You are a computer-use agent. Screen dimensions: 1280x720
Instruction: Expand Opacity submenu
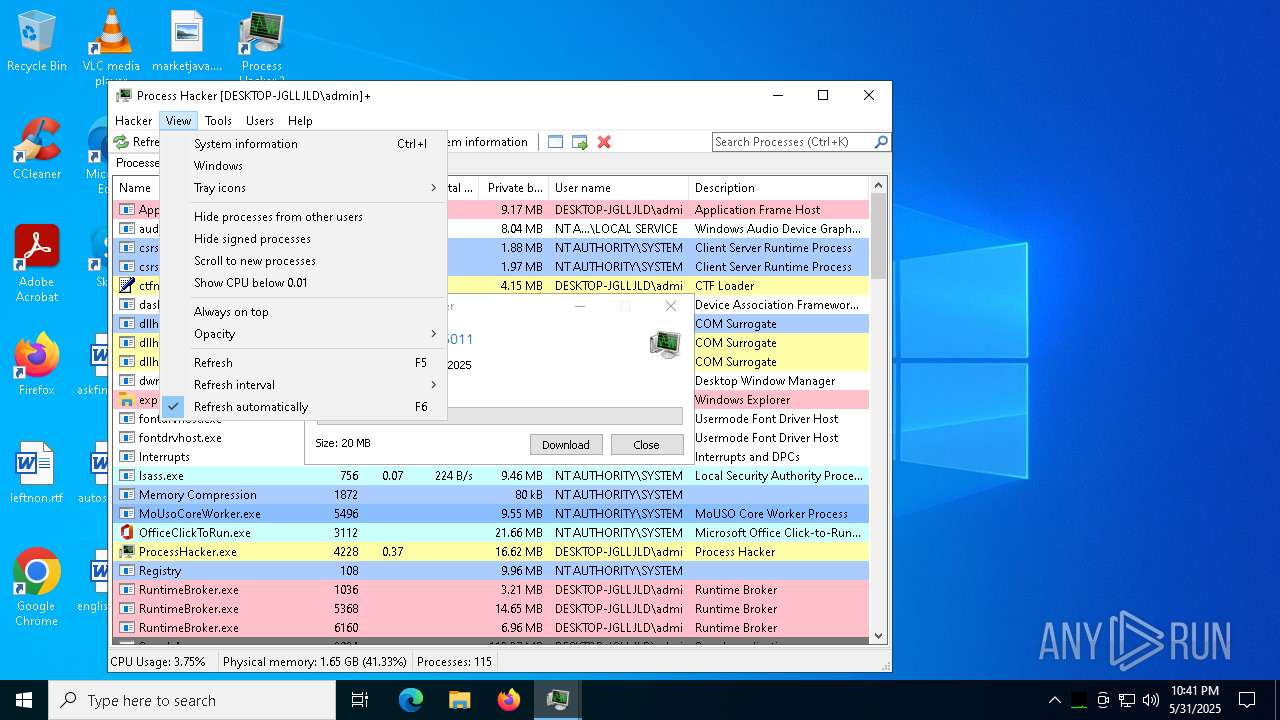click(303, 334)
